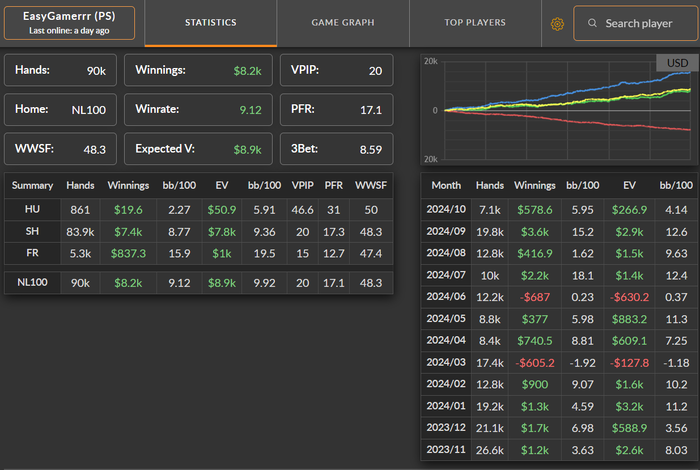Click the Search player input field

pos(638,23)
